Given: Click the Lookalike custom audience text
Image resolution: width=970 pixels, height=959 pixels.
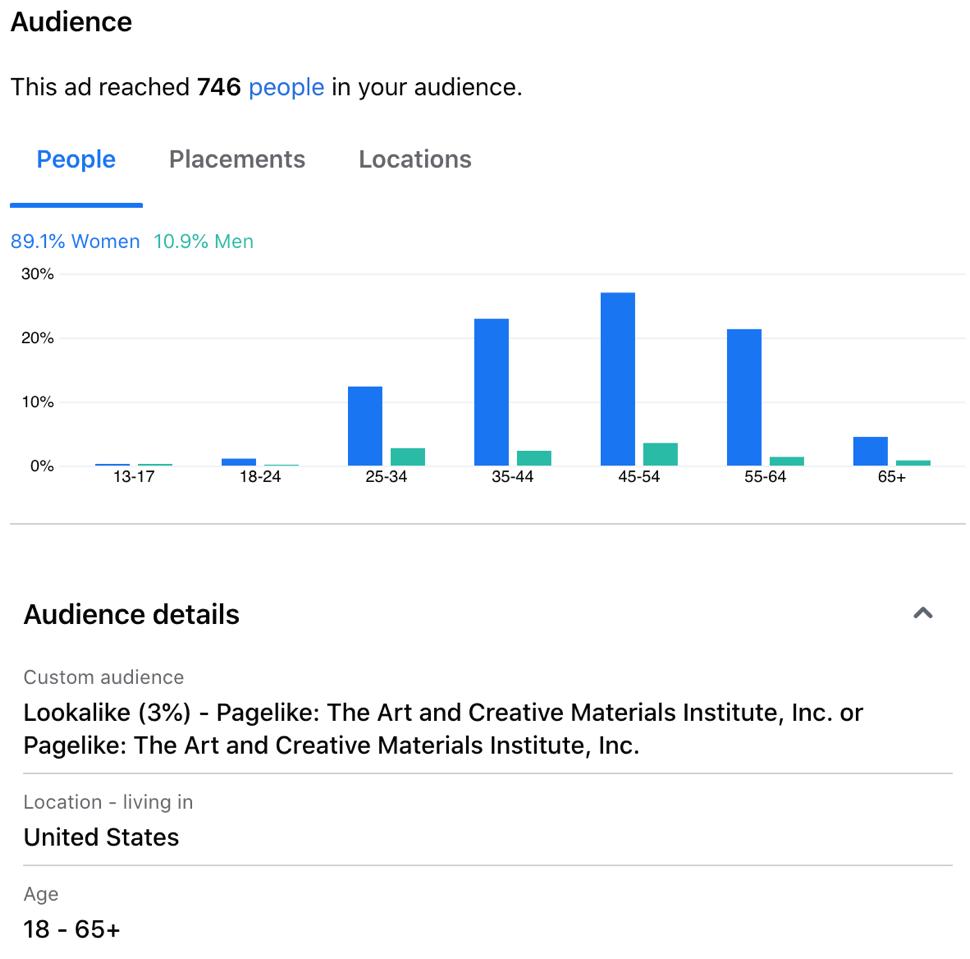Looking at the screenshot, I should (442, 728).
